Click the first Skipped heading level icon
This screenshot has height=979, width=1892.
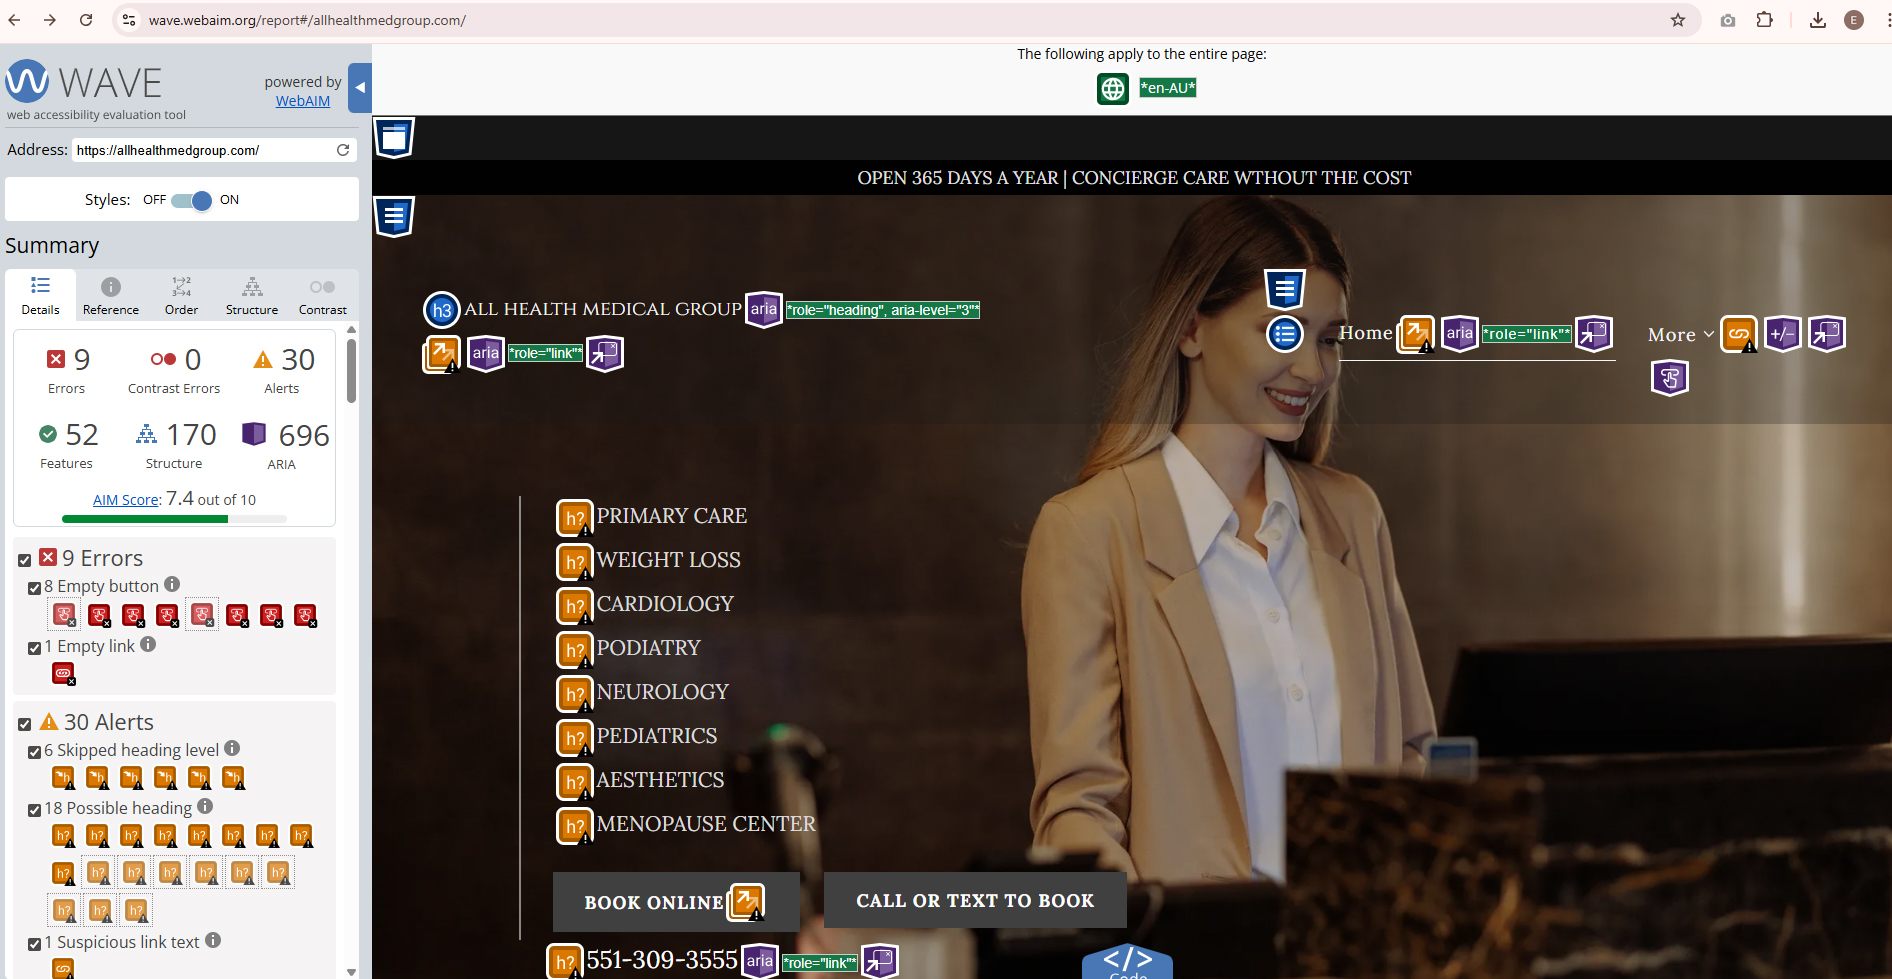pos(63,777)
